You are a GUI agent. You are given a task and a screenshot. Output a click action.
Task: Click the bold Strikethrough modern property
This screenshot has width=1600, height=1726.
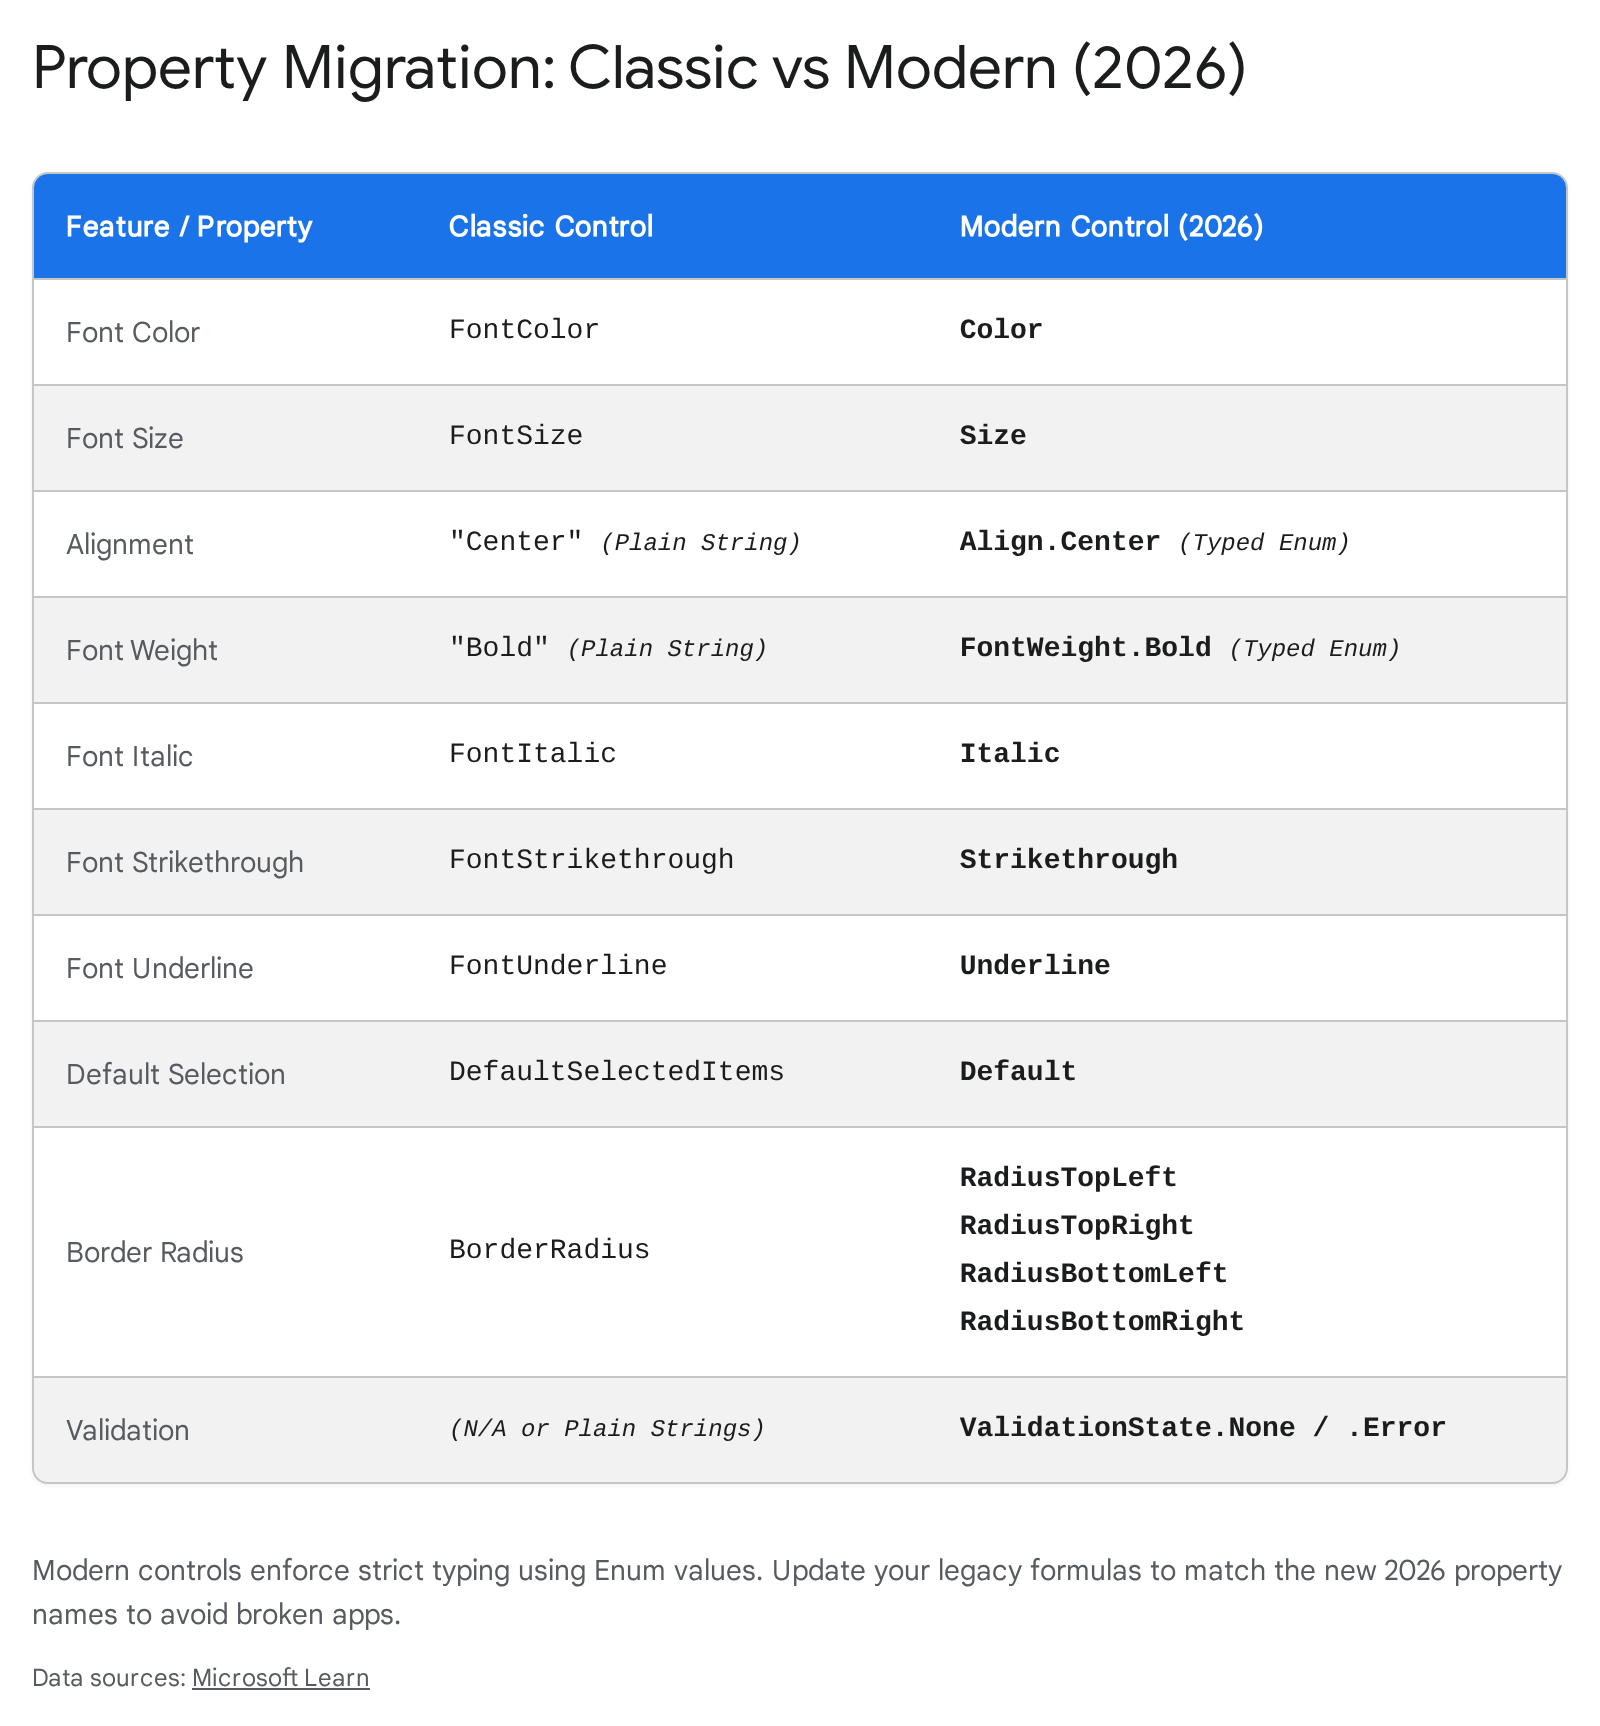click(x=1068, y=860)
